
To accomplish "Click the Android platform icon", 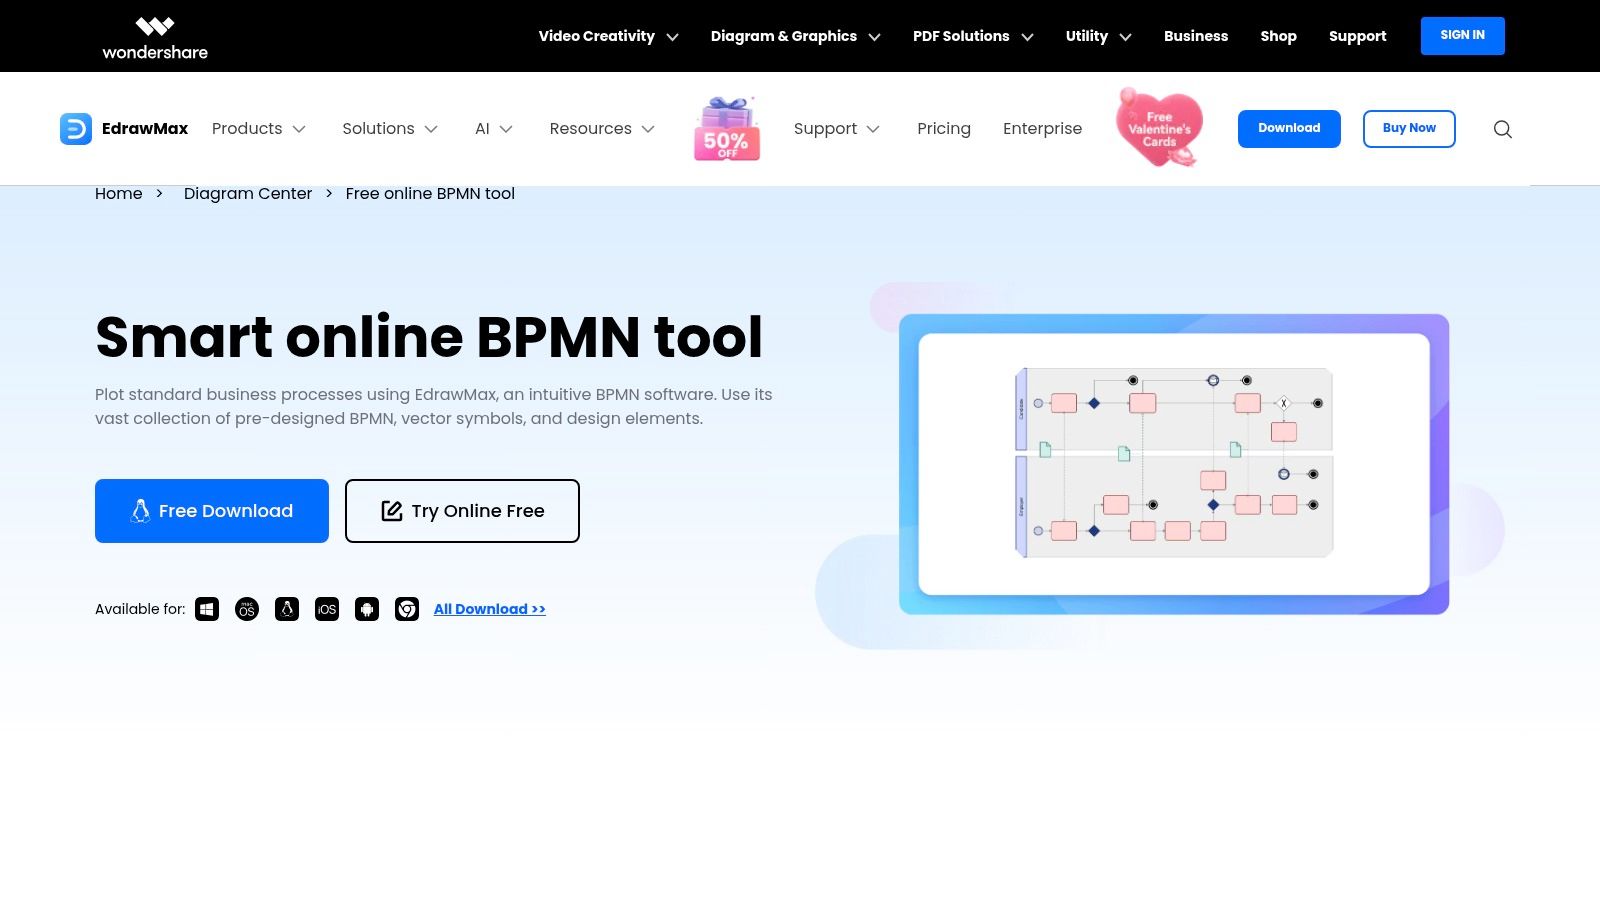I will click(367, 609).
